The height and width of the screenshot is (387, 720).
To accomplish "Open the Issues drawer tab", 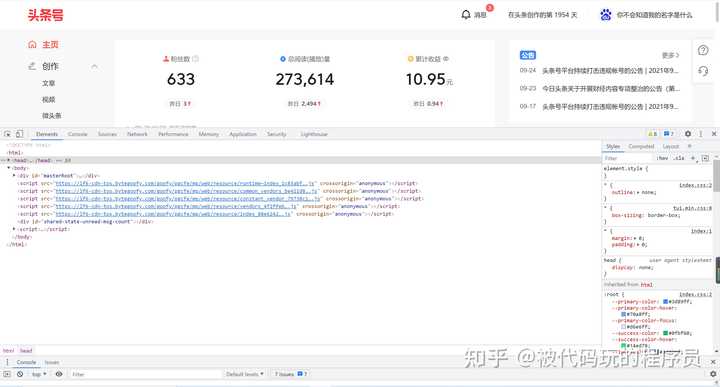I will click(52, 362).
